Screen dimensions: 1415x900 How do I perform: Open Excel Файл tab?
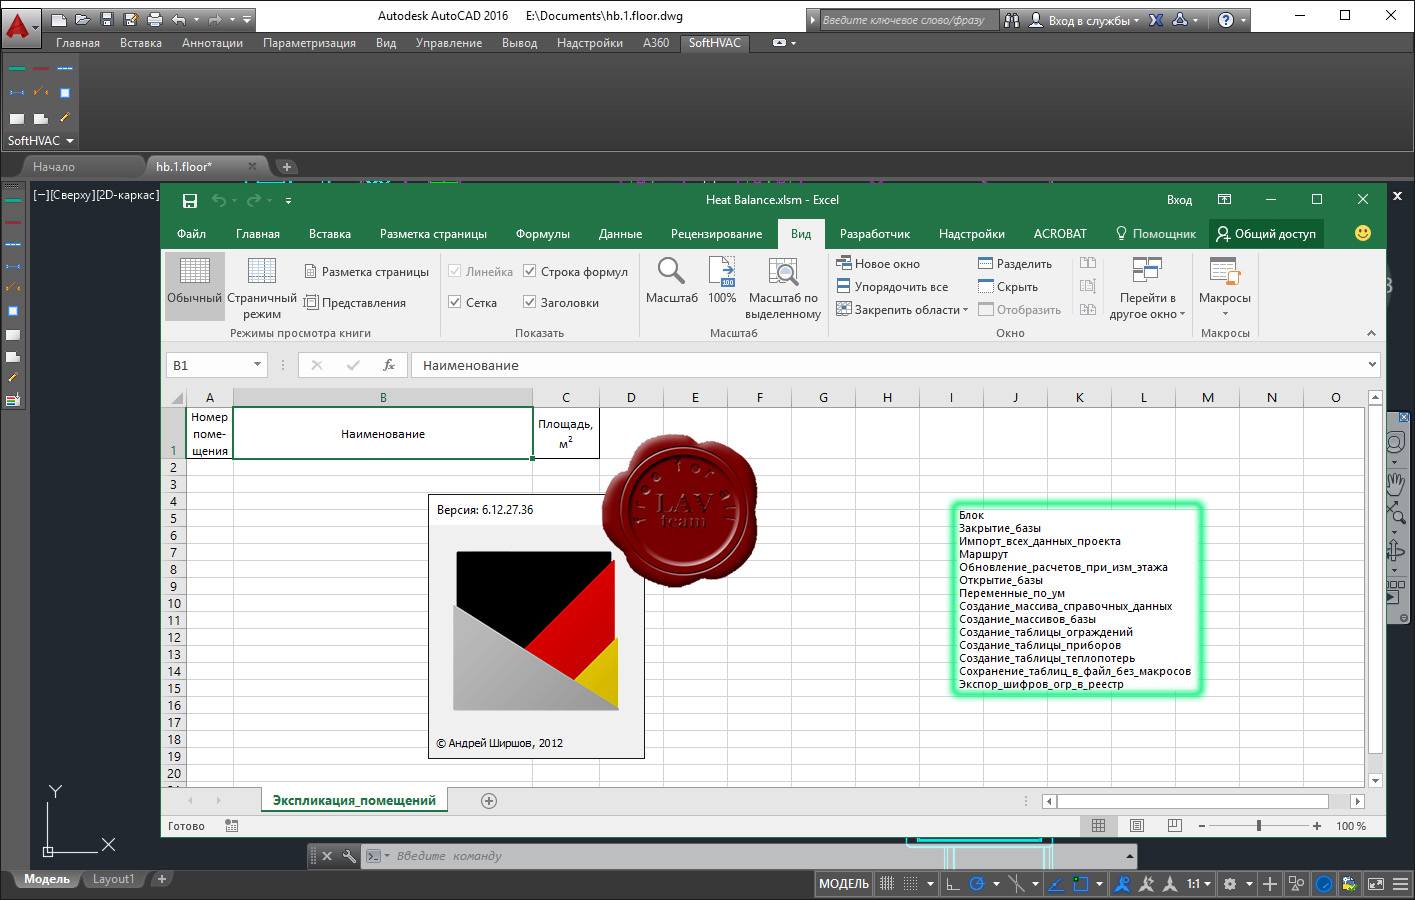click(x=191, y=234)
